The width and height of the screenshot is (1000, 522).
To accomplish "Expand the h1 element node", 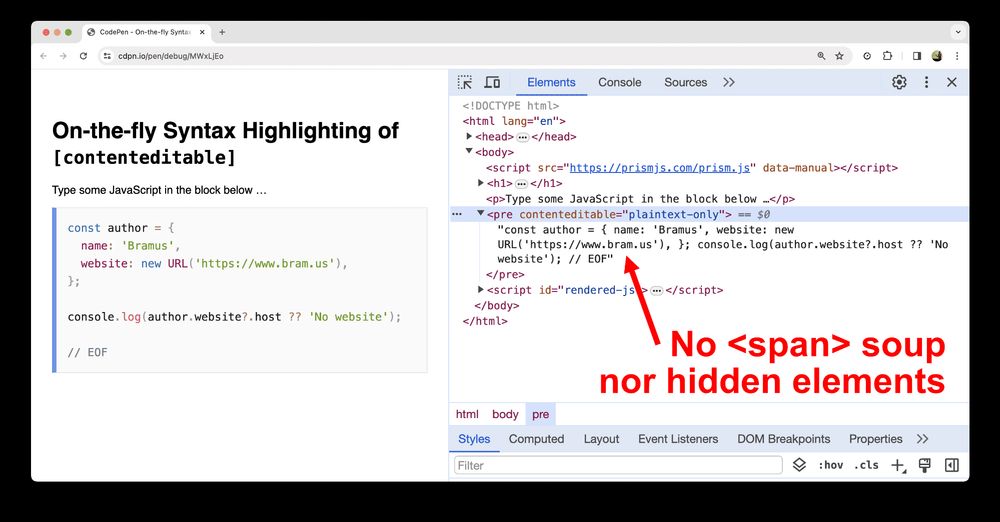I will click(481, 183).
